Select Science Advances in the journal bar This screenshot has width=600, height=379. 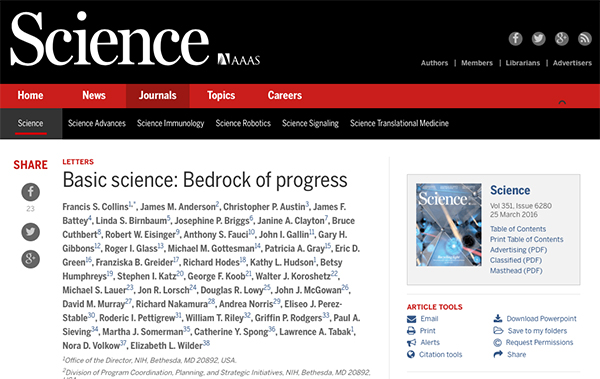97,123
